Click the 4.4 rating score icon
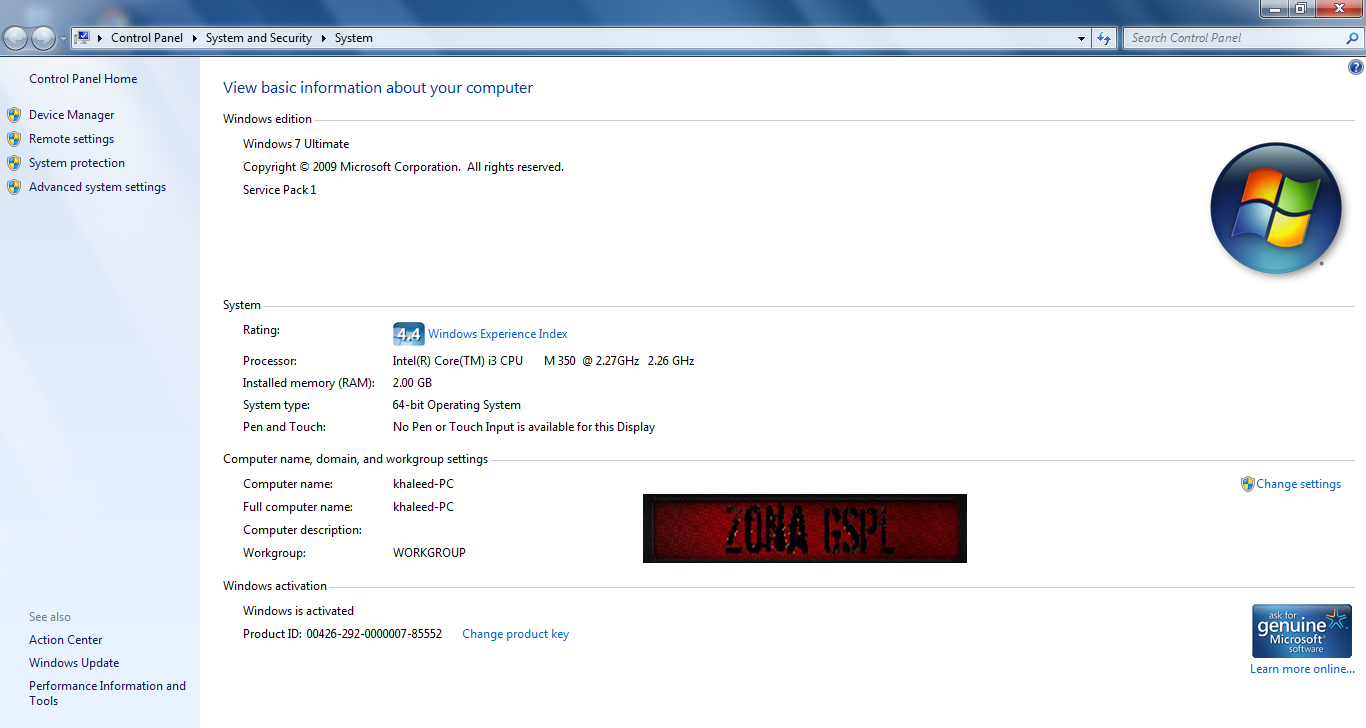 (408, 334)
